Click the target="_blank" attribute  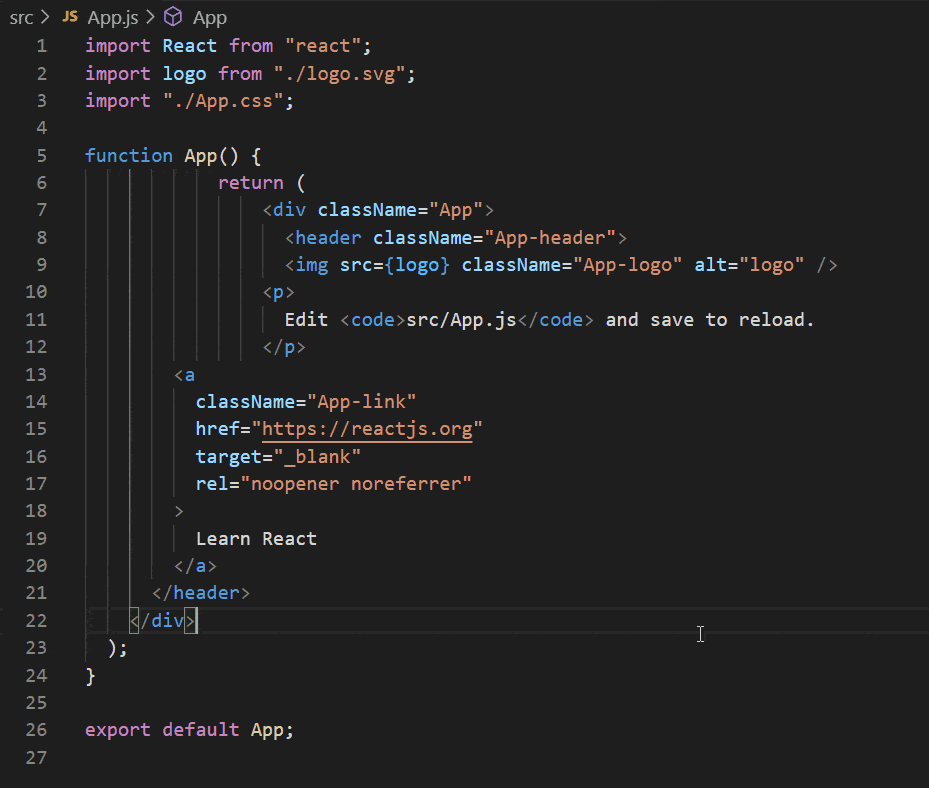click(278, 457)
